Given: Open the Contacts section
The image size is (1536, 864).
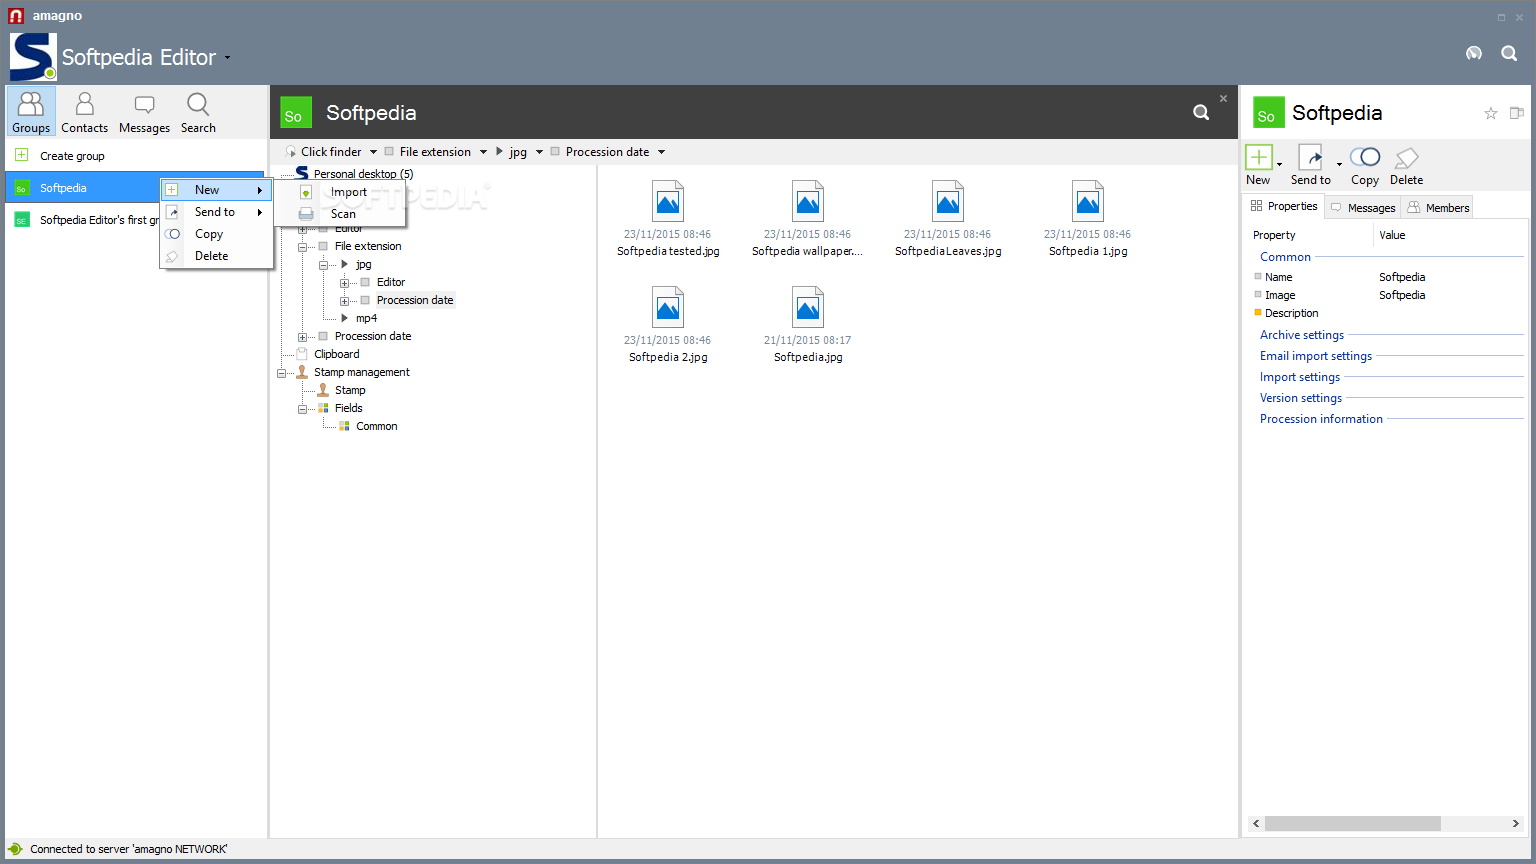Looking at the screenshot, I should 85,111.
